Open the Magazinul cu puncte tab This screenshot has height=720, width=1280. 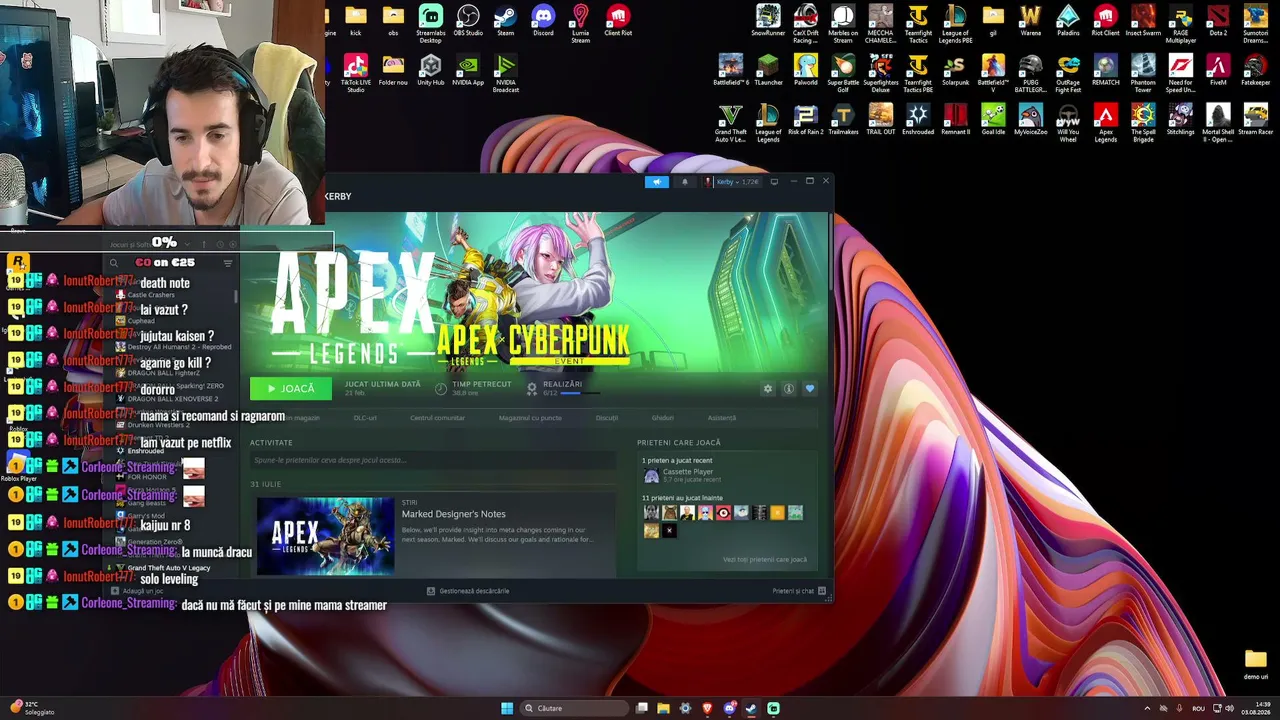point(530,418)
